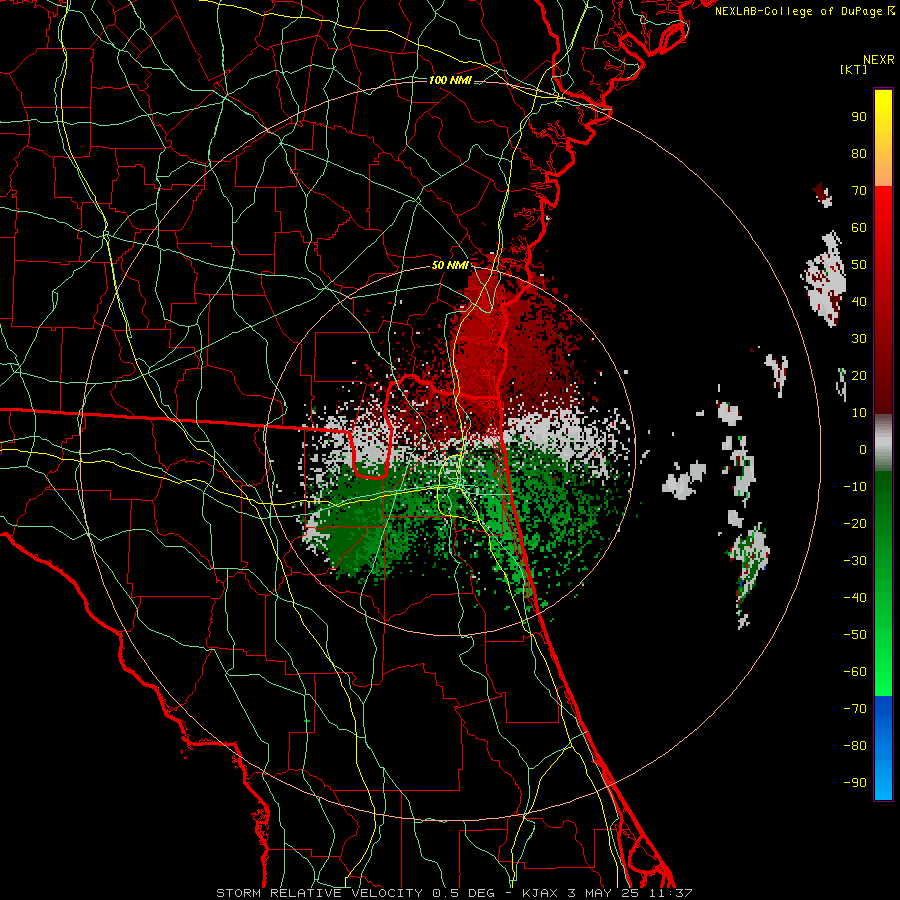The height and width of the screenshot is (900, 900).
Task: Click the "-40" value on the velocity scale
Action: (x=855, y=598)
